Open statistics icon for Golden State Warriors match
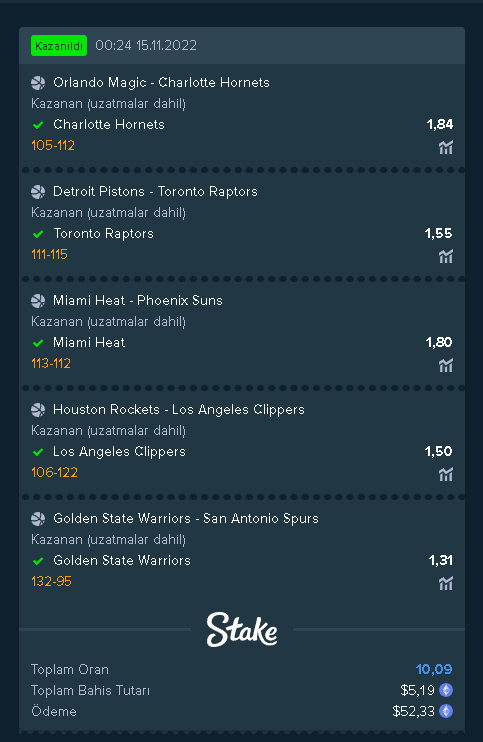This screenshot has height=742, width=483. click(446, 583)
